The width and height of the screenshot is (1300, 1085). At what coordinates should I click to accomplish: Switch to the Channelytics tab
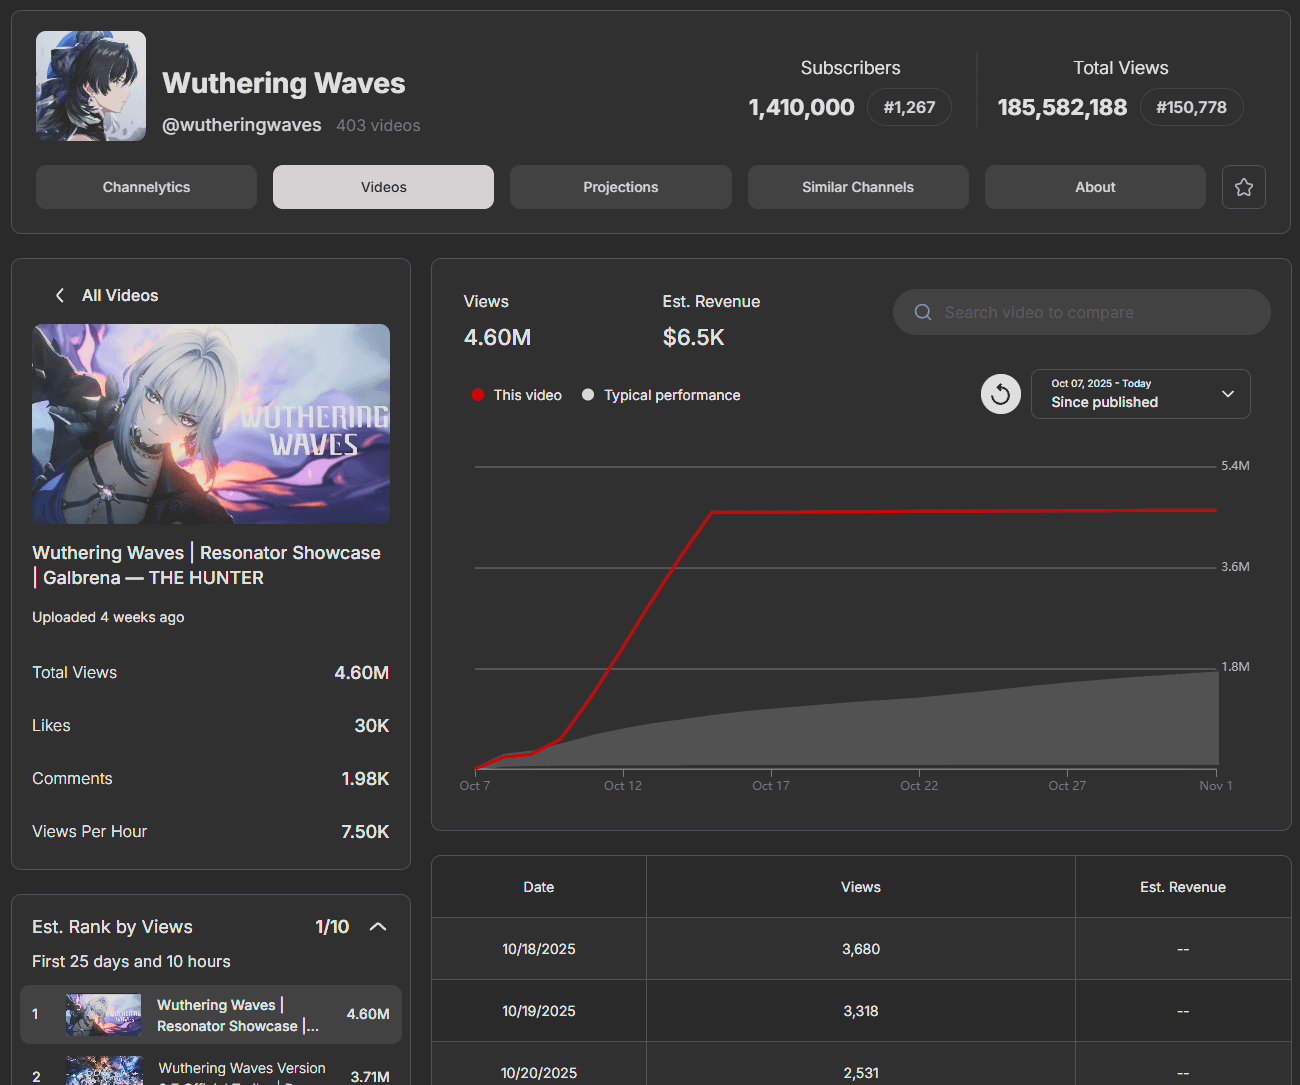[146, 187]
